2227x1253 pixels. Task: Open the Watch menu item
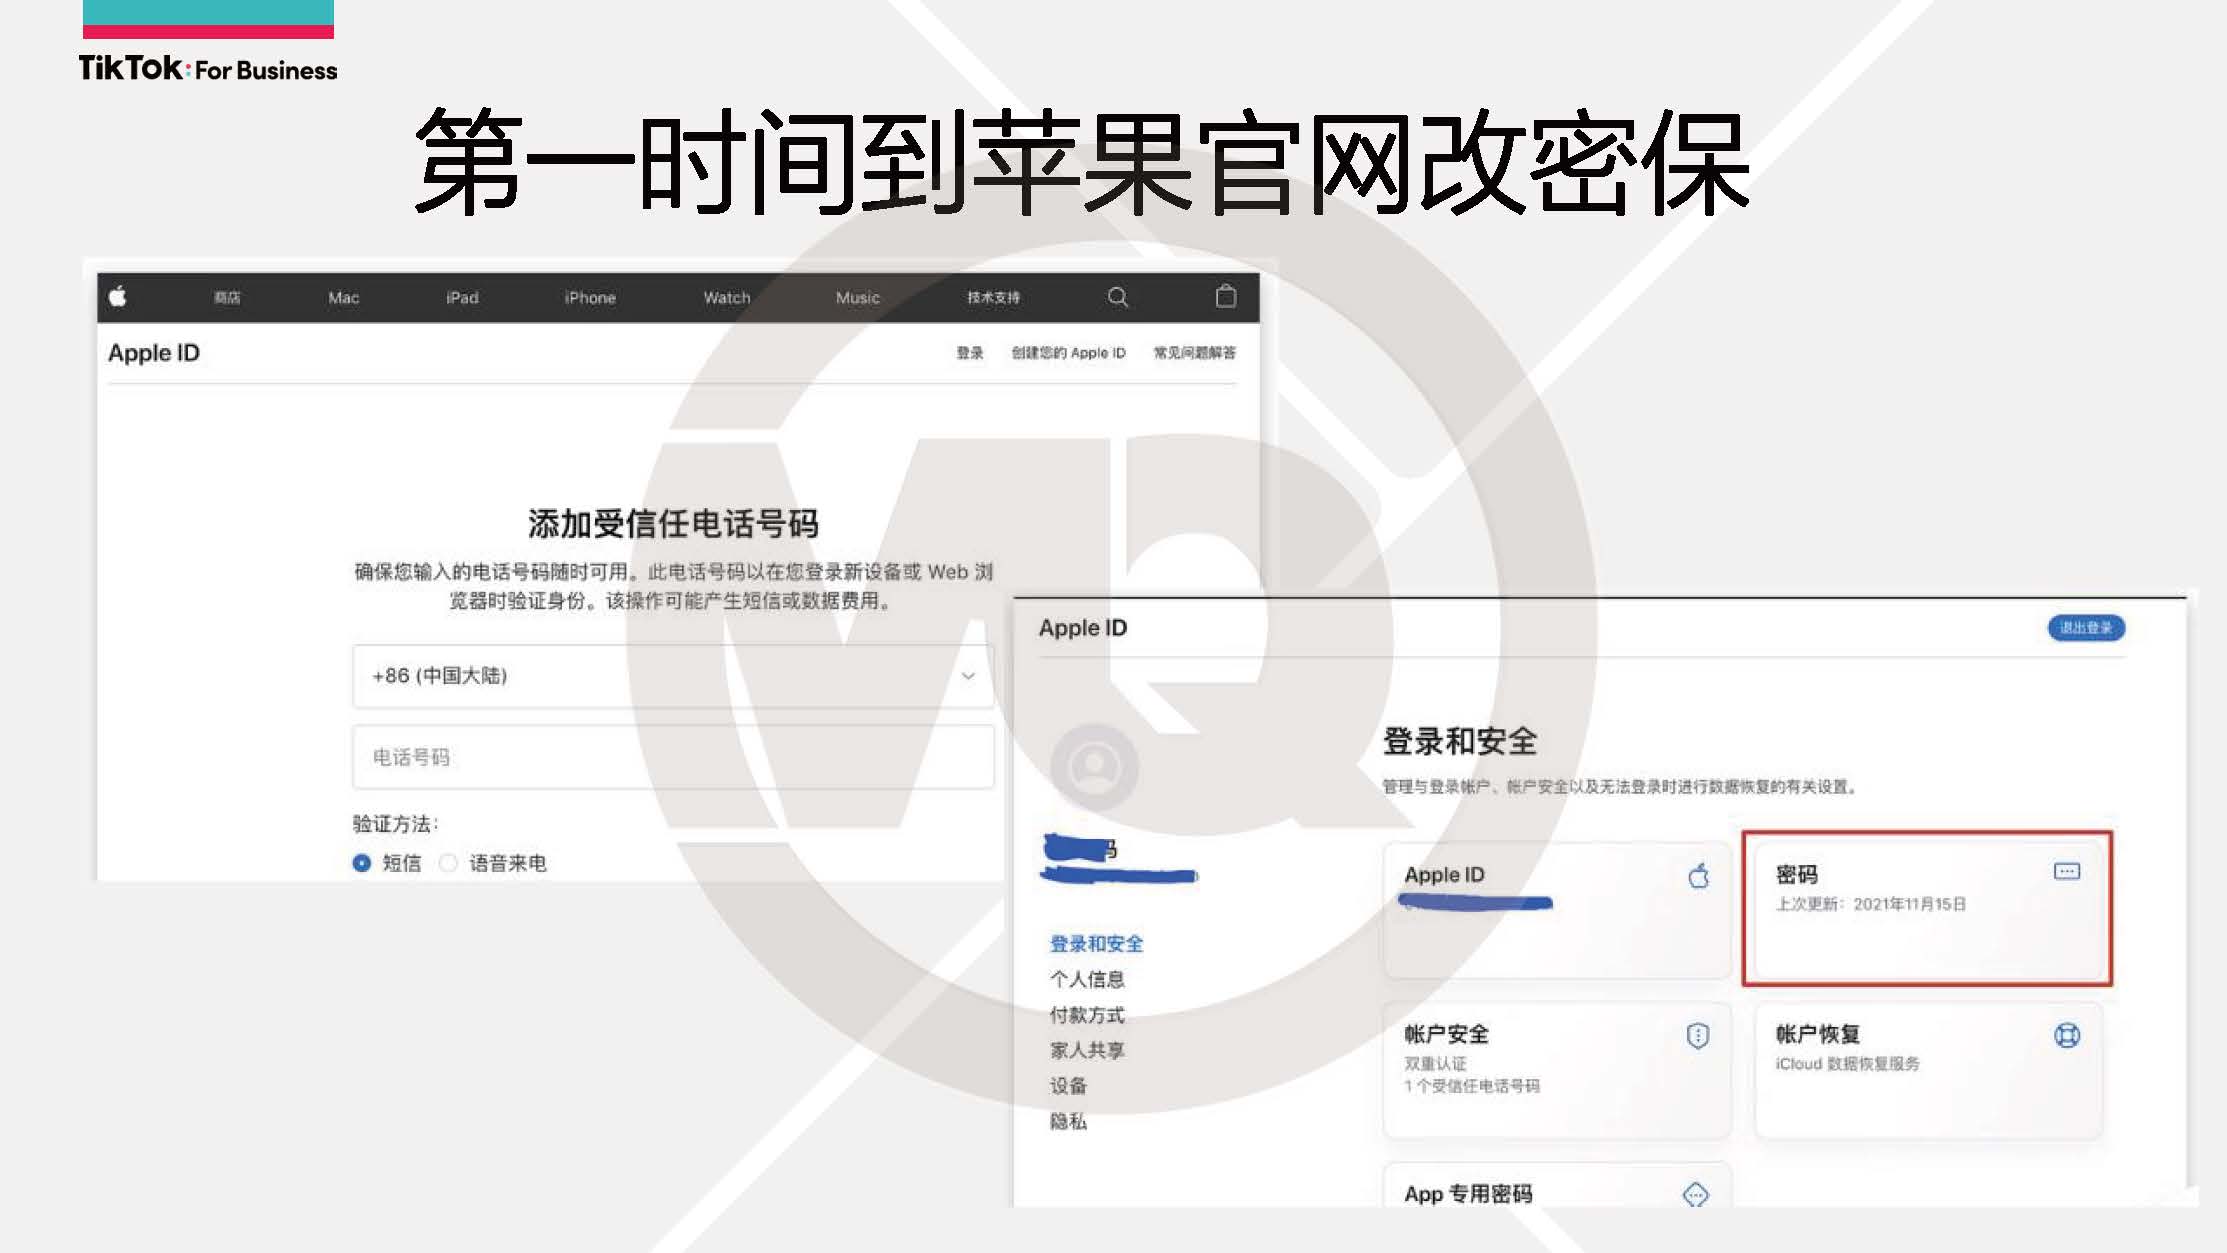[x=726, y=298]
